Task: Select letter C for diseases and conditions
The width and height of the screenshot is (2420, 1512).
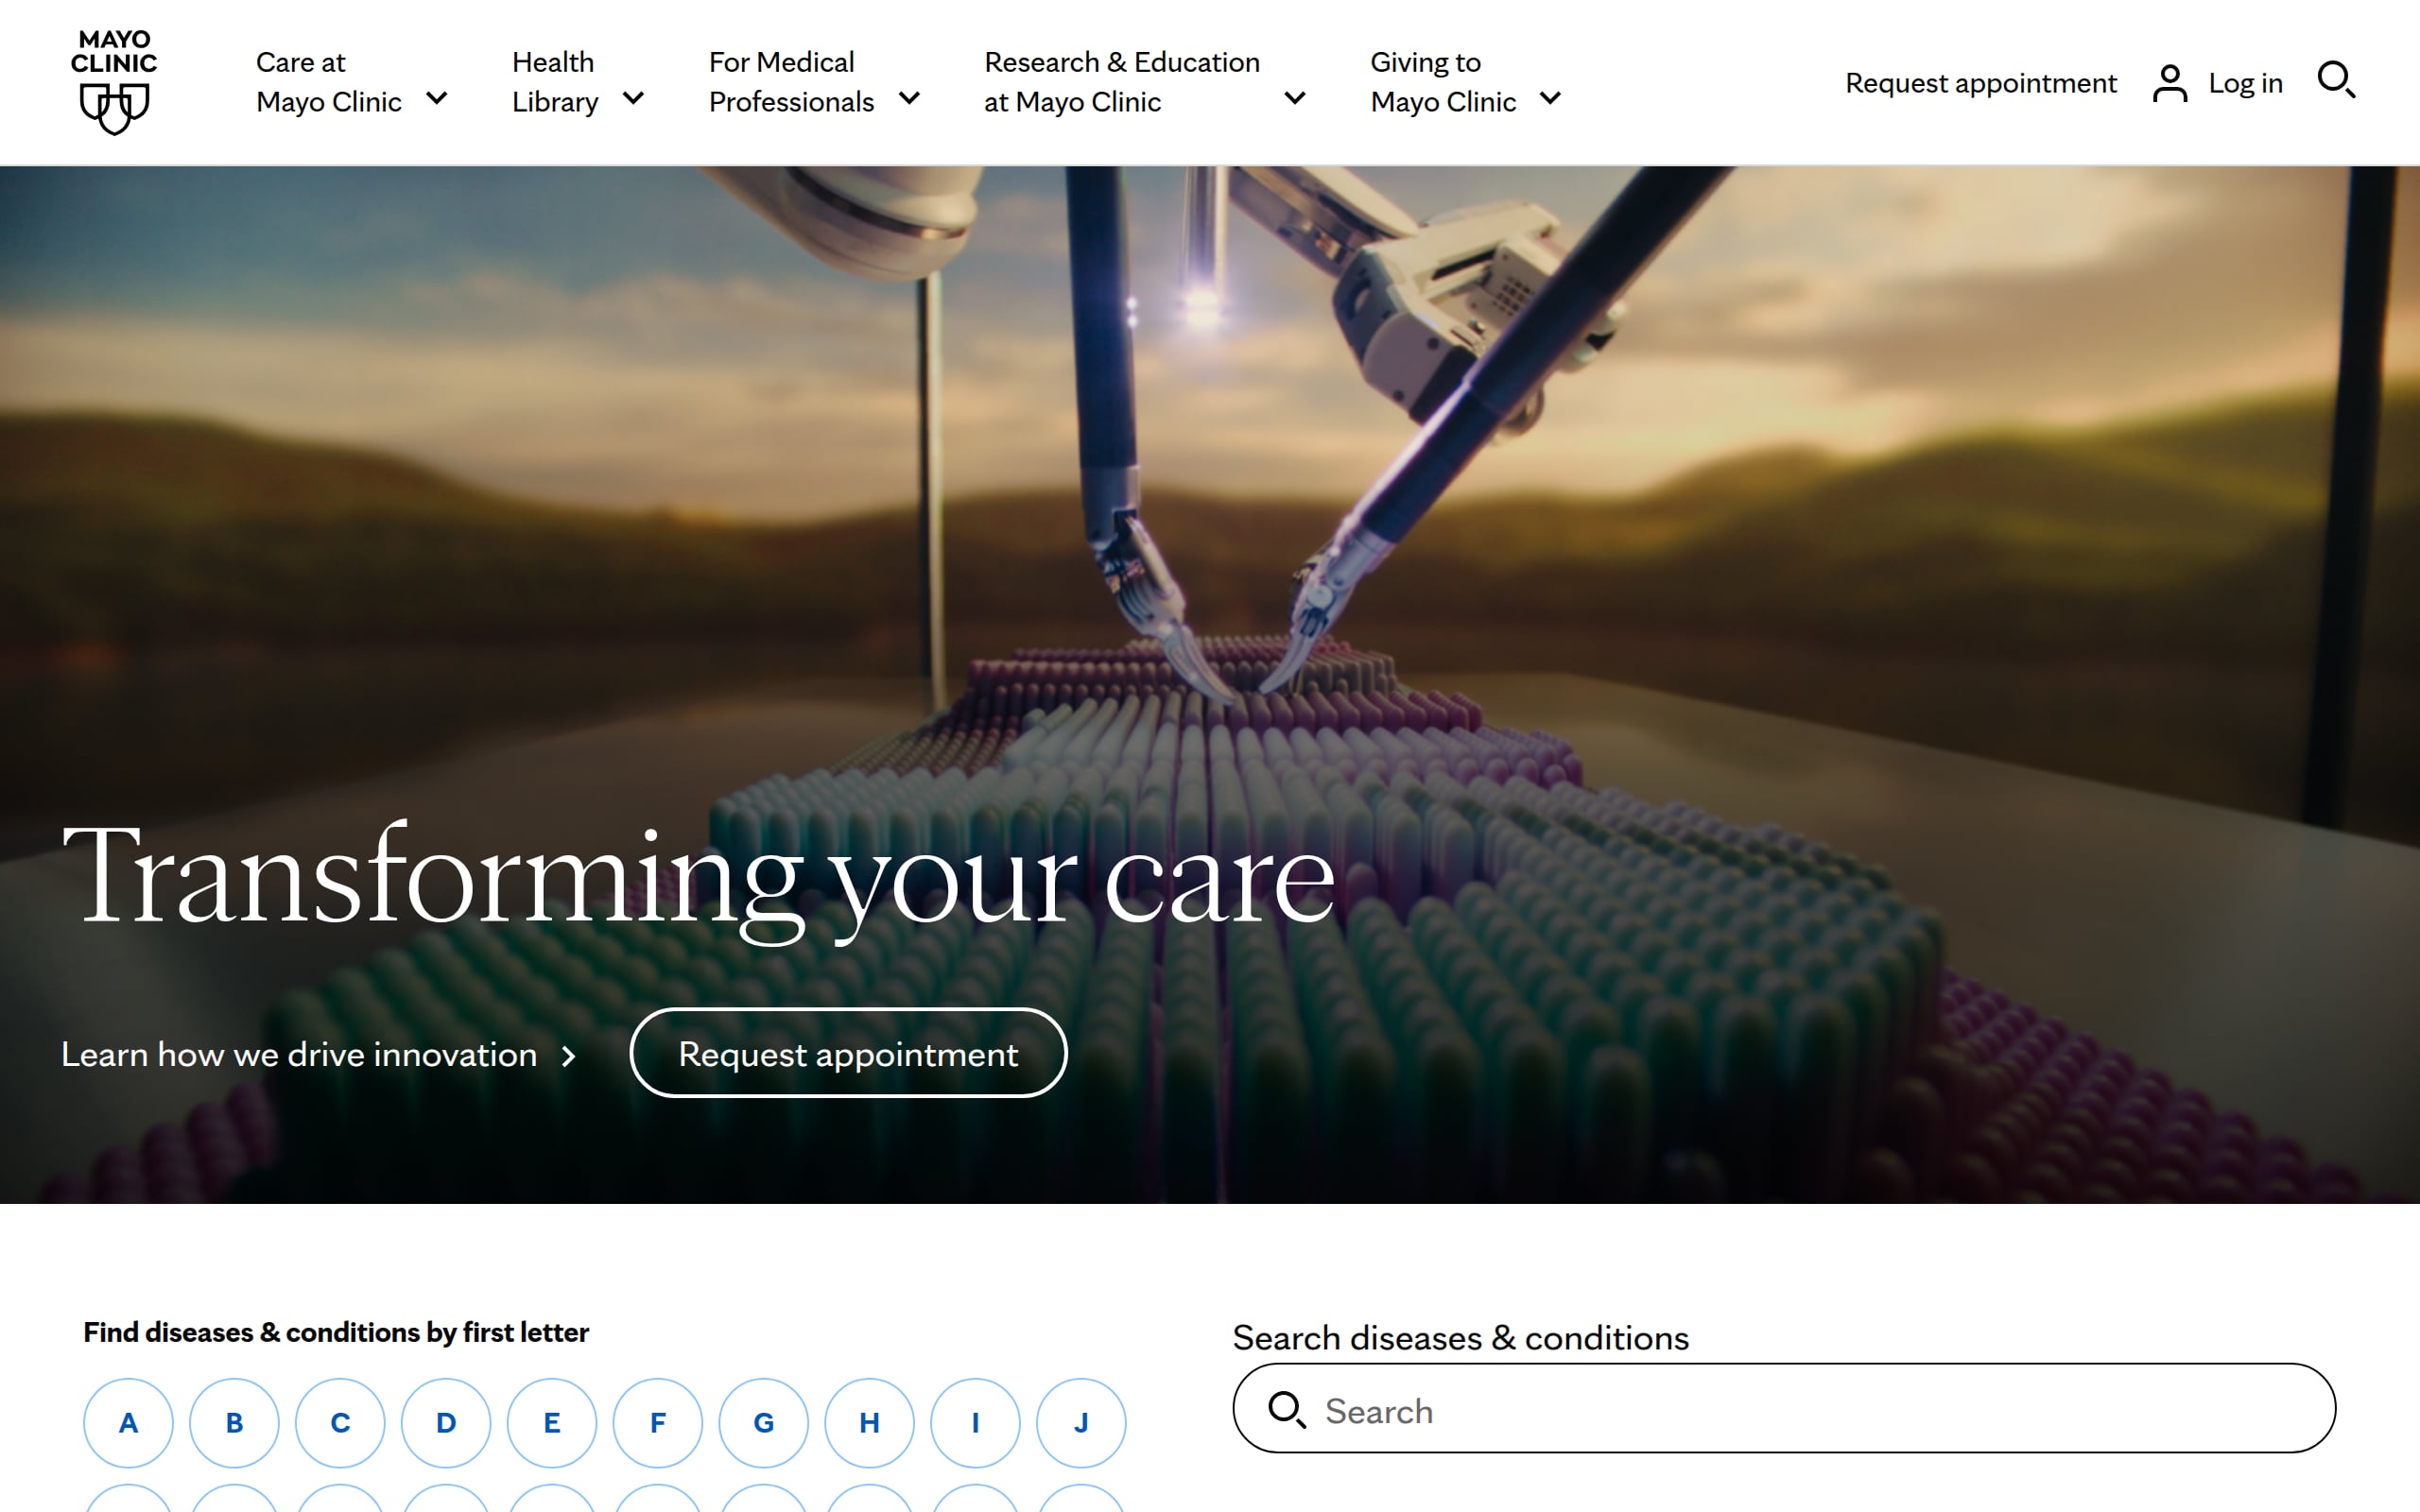Action: point(340,1423)
